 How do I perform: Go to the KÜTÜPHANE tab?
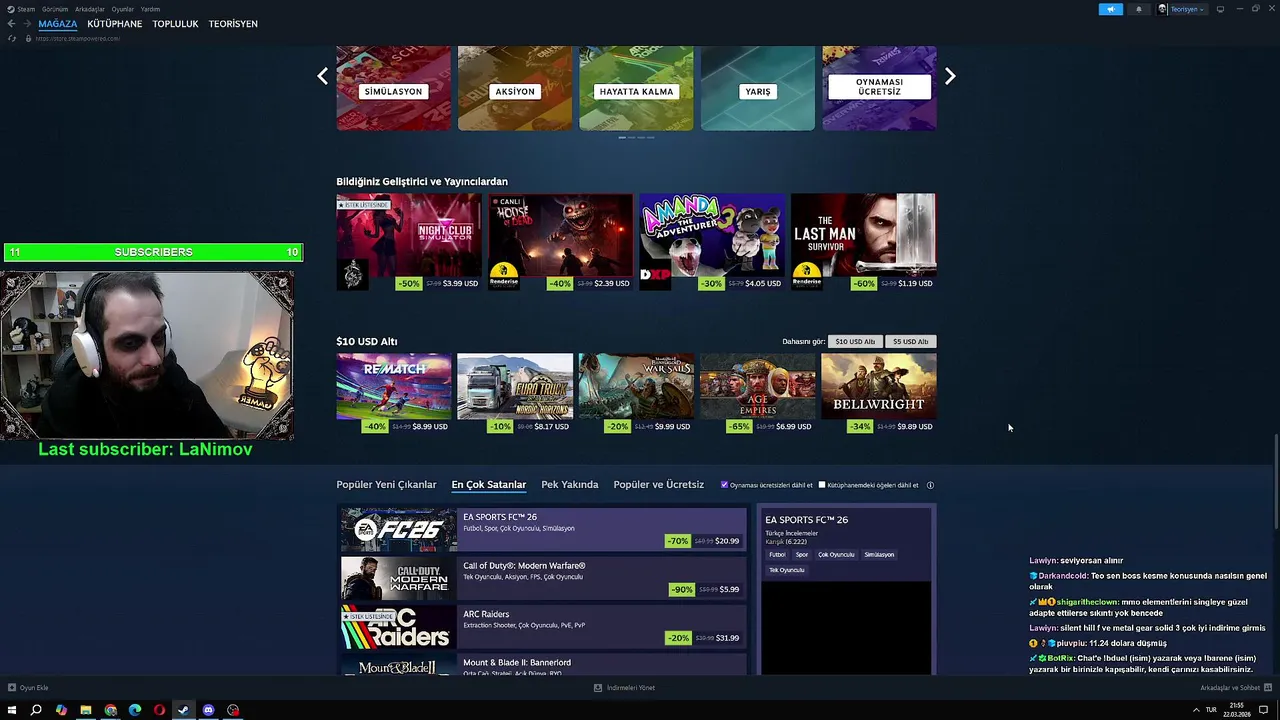click(115, 24)
